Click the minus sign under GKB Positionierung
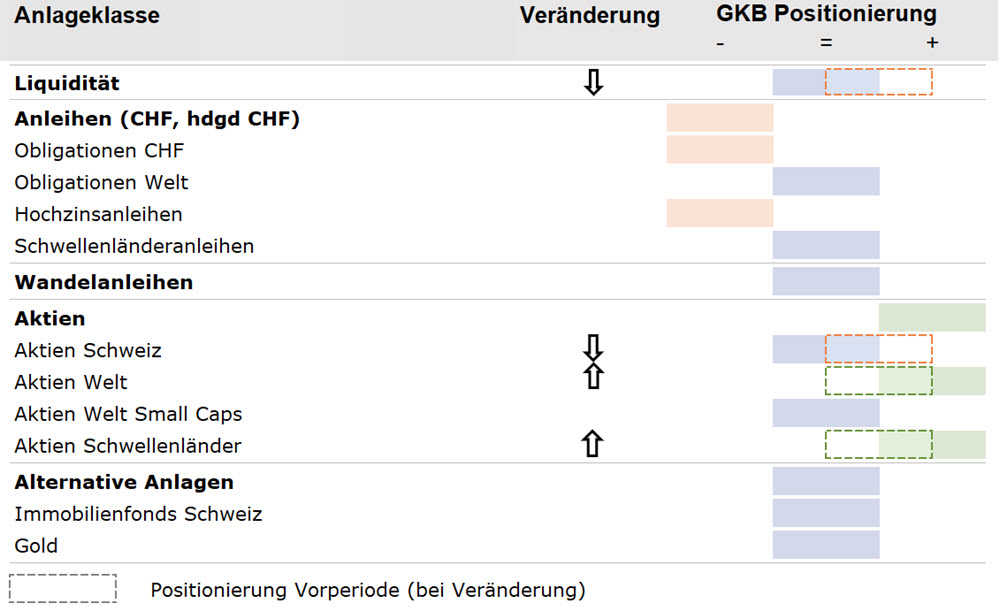 click(720, 43)
